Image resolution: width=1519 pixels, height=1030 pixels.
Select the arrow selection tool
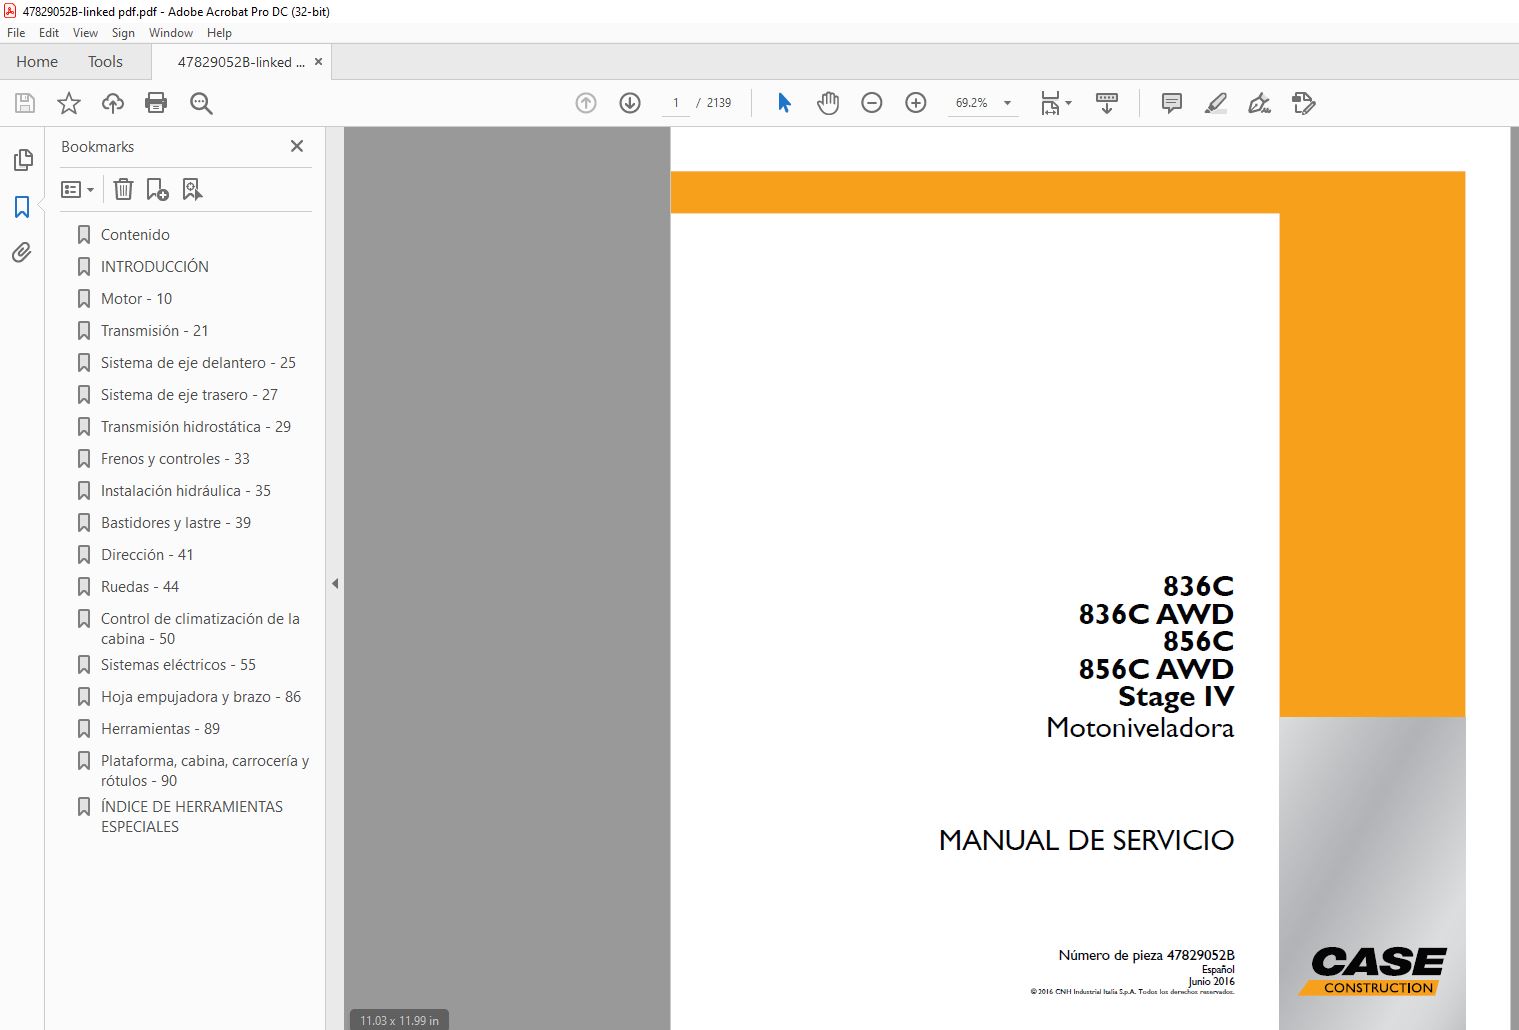pos(784,103)
